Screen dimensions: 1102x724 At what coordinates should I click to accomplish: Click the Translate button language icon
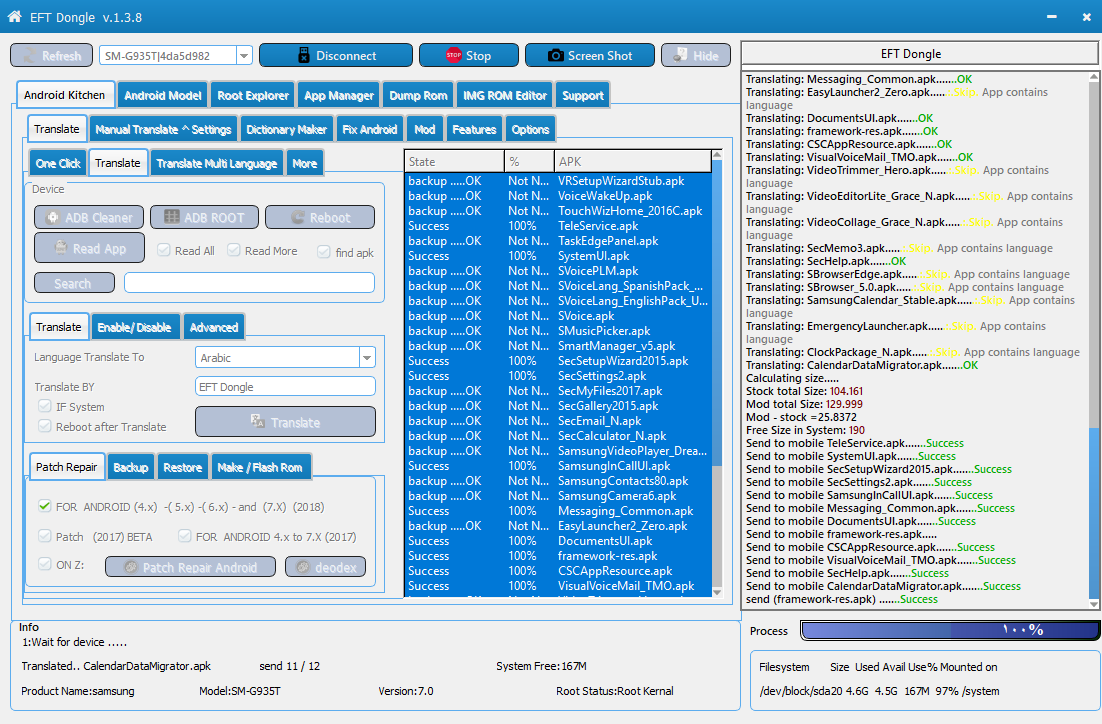pyautogui.click(x=258, y=421)
